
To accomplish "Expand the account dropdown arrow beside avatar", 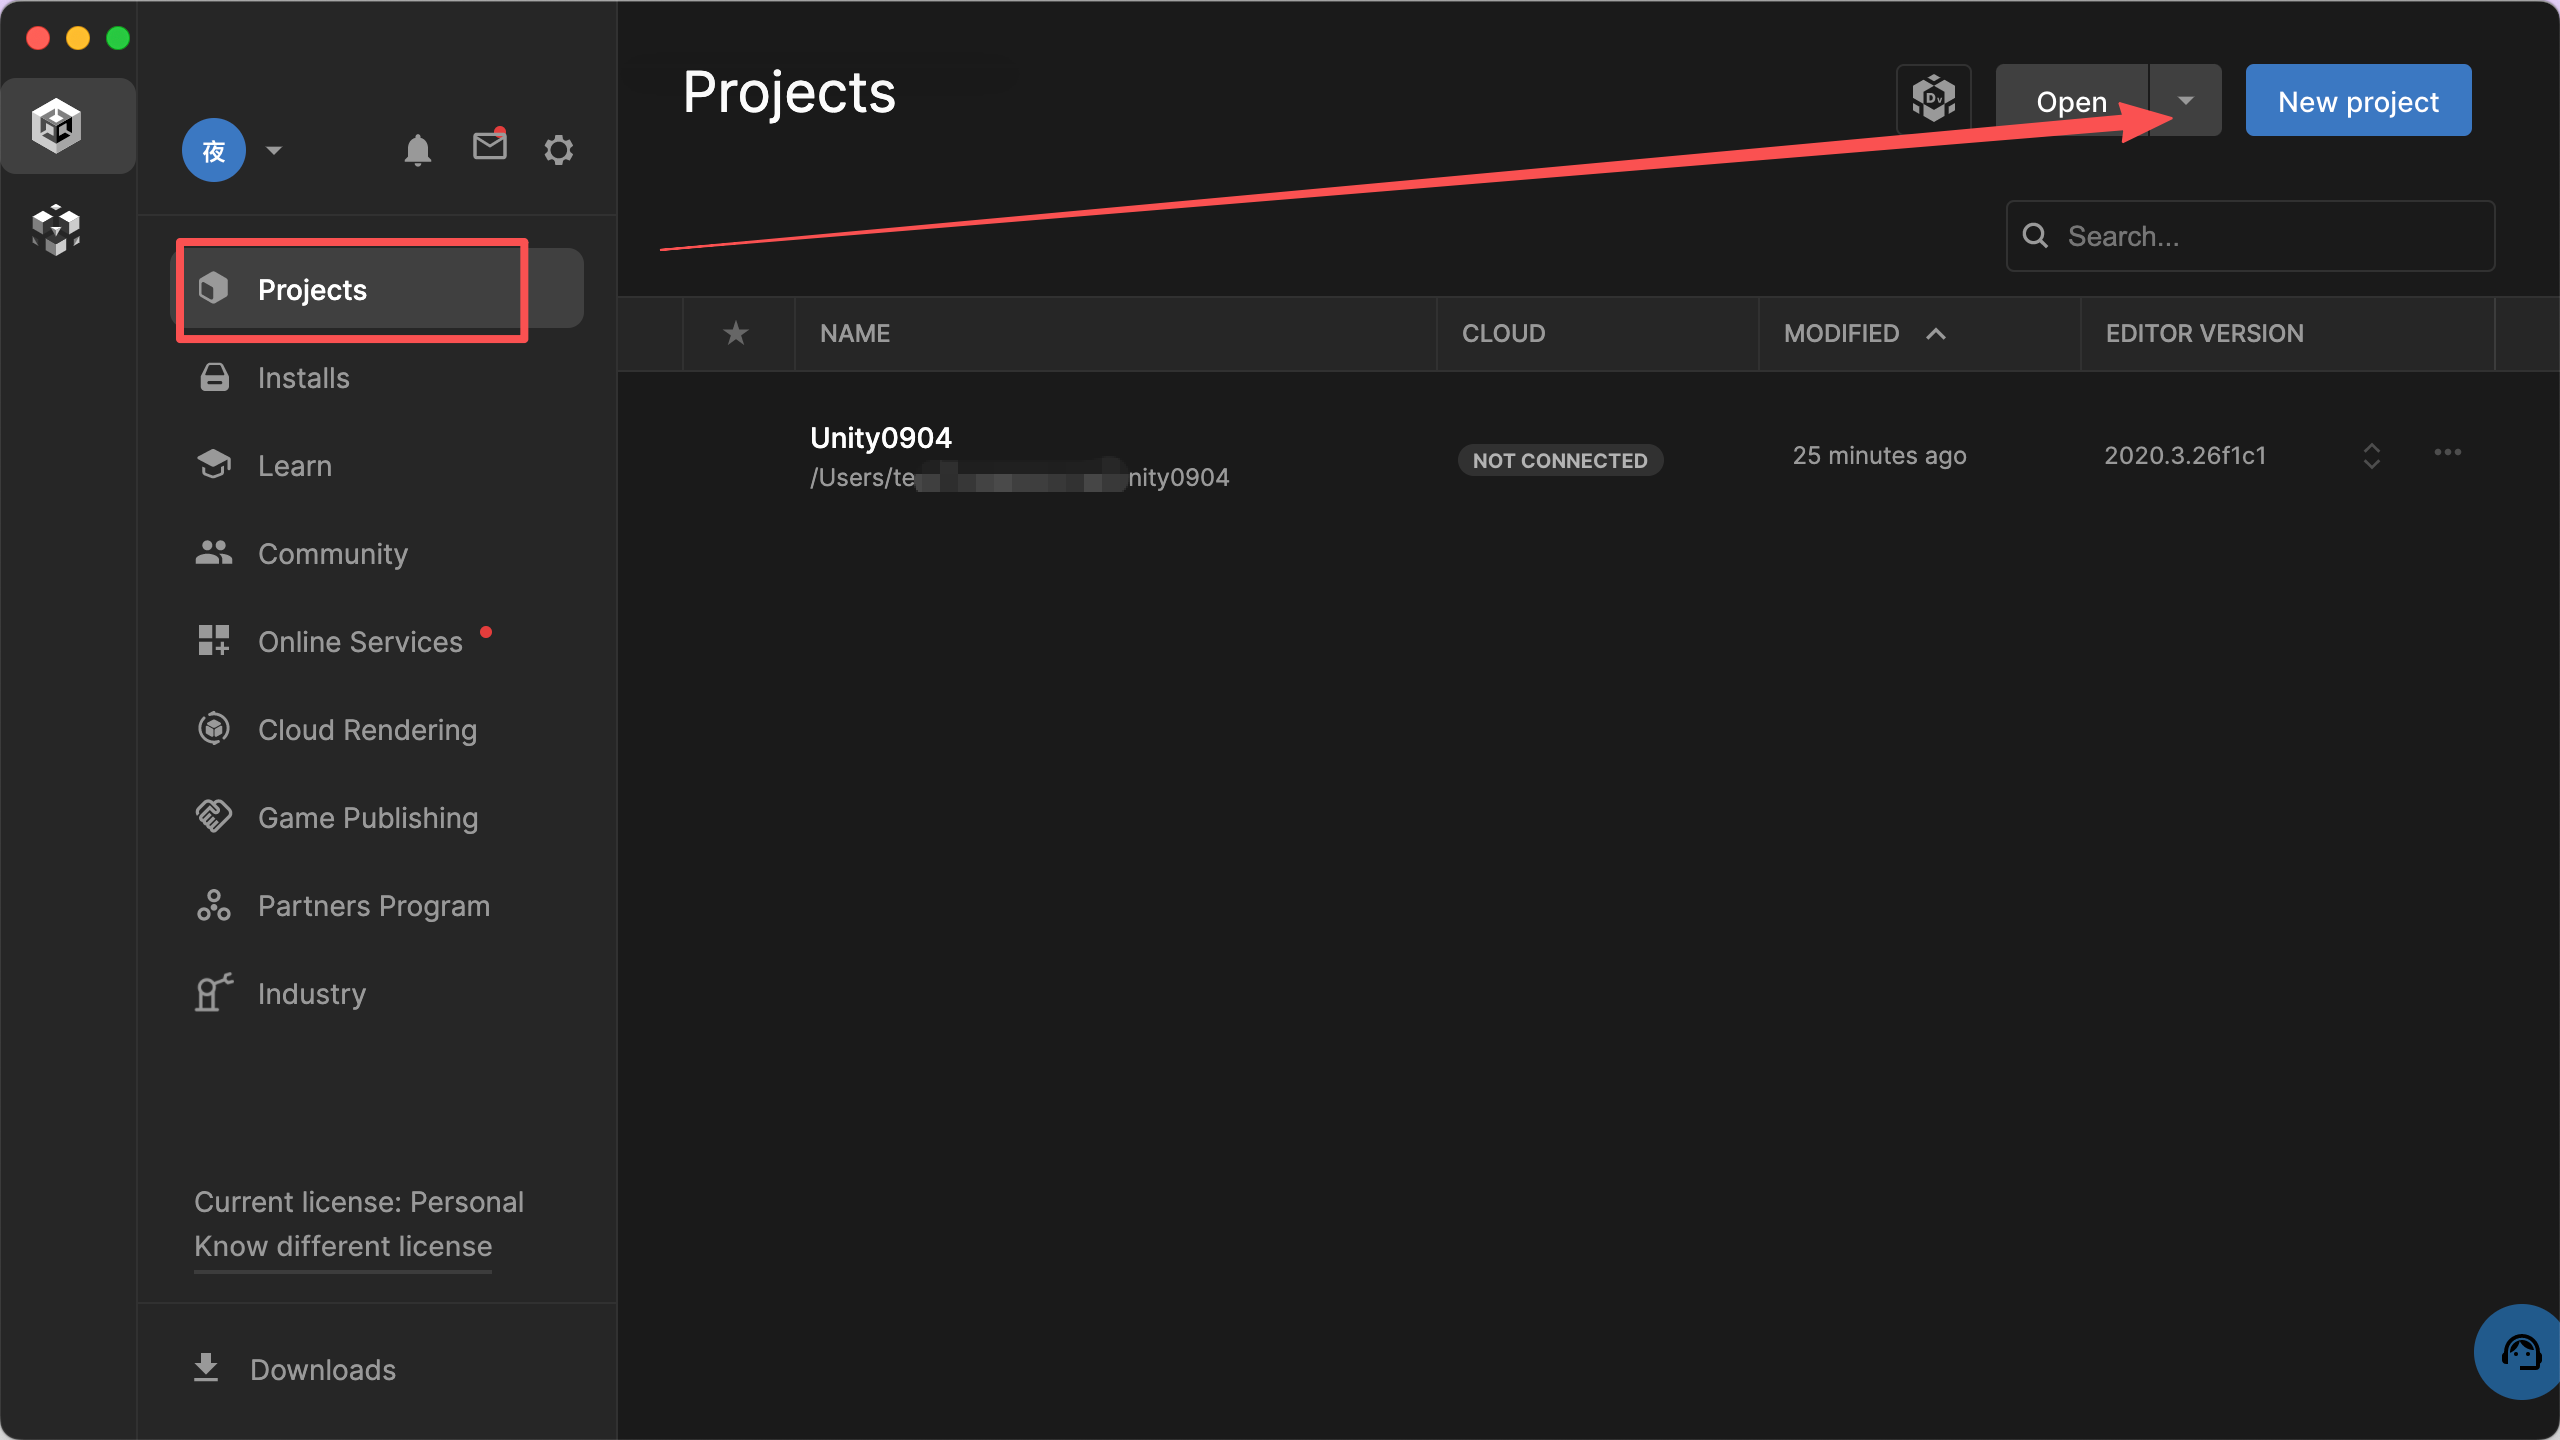I will point(274,150).
